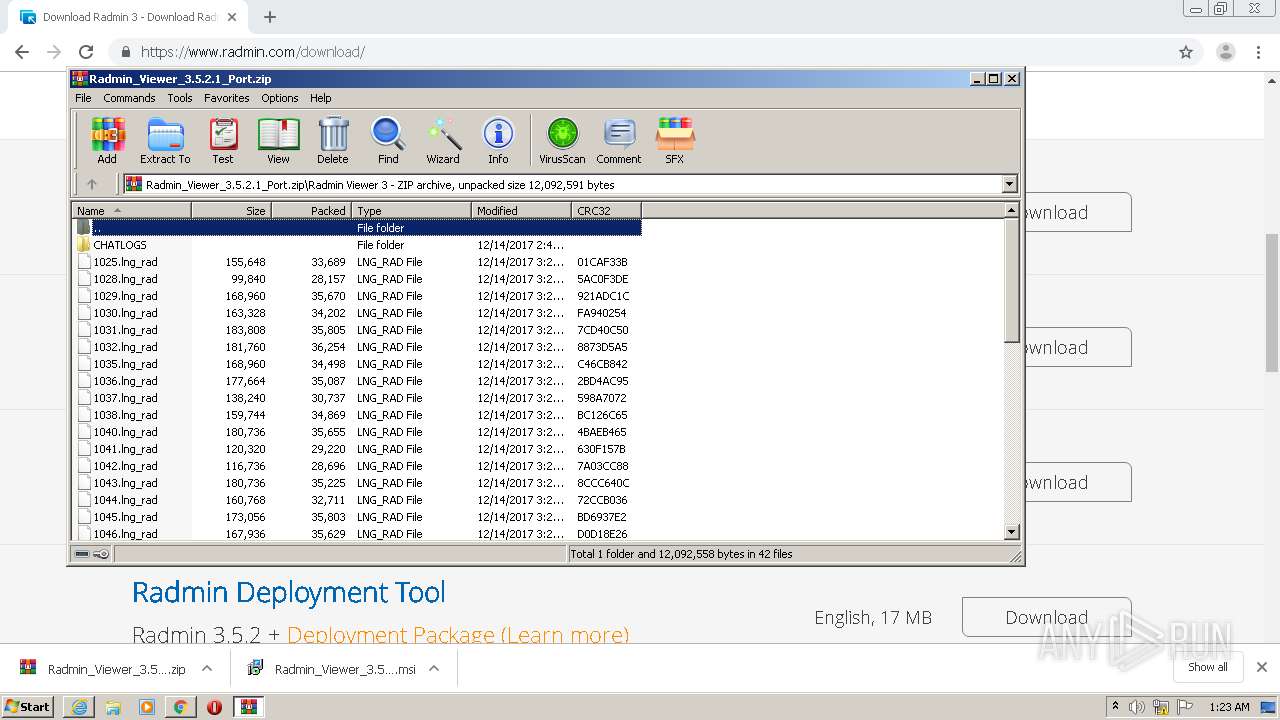Open the Chrome profile avatar icon

pyautogui.click(x=1225, y=52)
